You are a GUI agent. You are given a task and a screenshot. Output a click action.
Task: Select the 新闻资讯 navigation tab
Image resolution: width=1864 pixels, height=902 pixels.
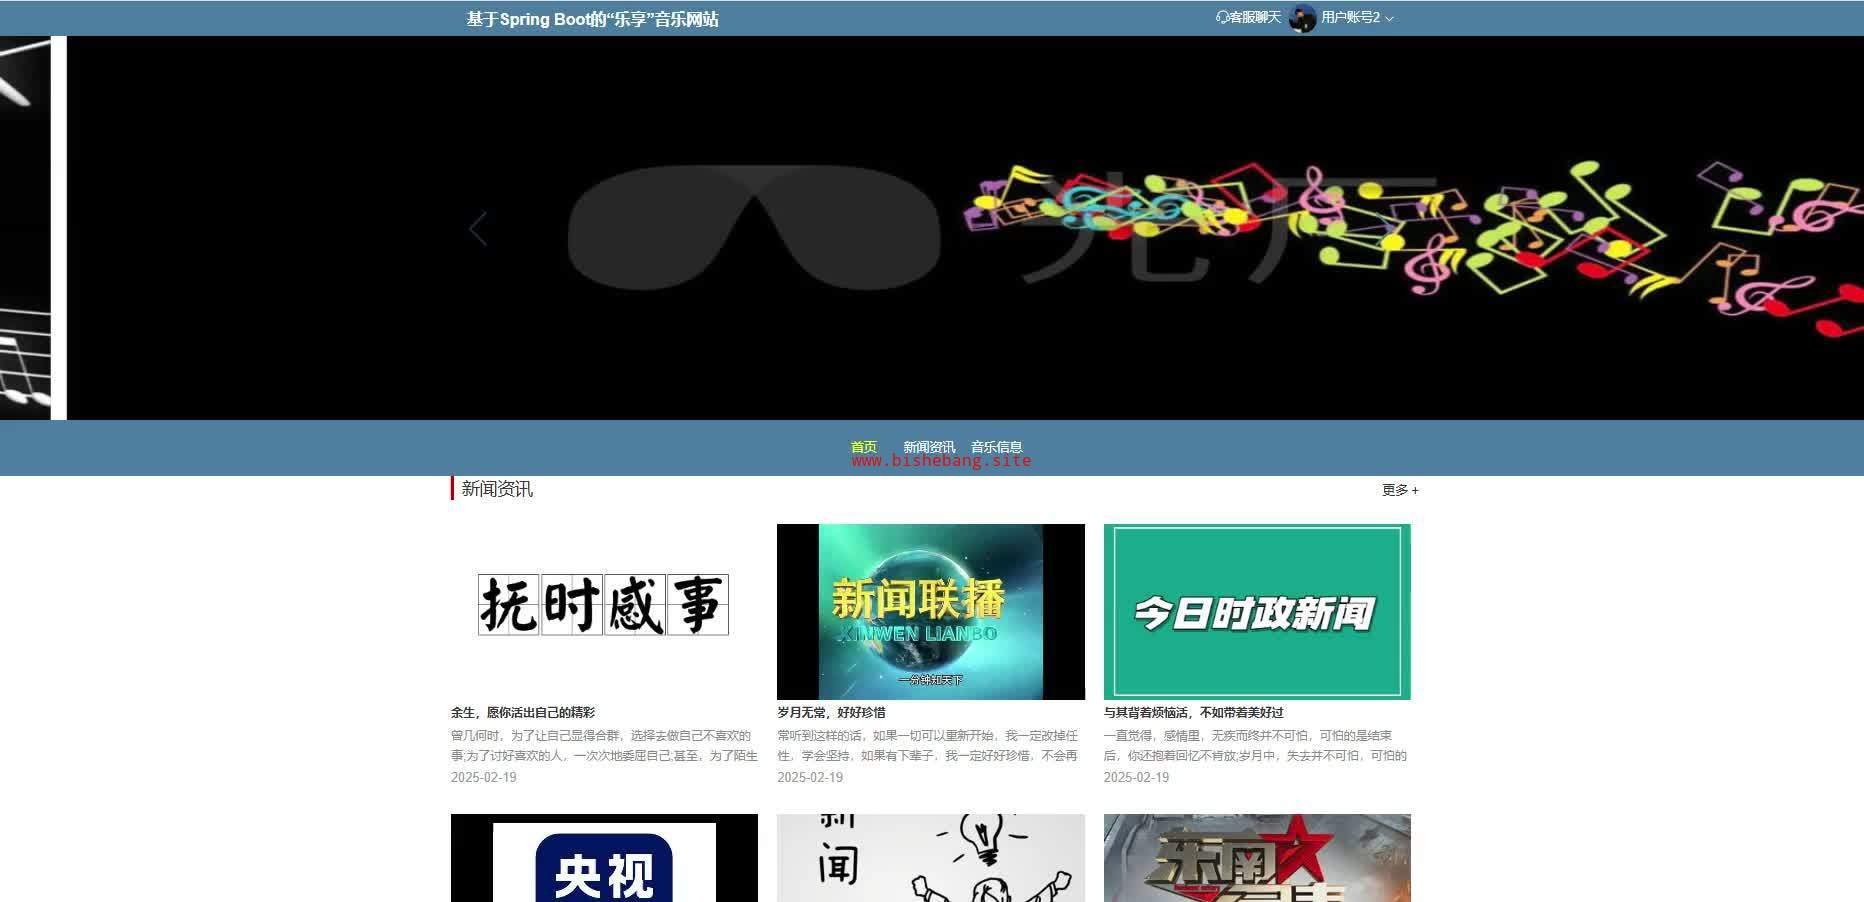[x=929, y=447]
